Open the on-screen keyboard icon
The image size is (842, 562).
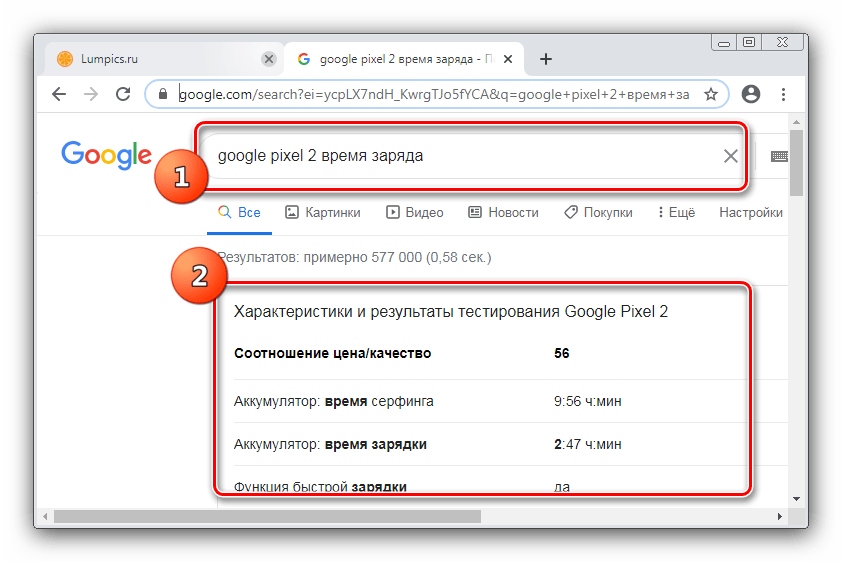[x=779, y=156]
